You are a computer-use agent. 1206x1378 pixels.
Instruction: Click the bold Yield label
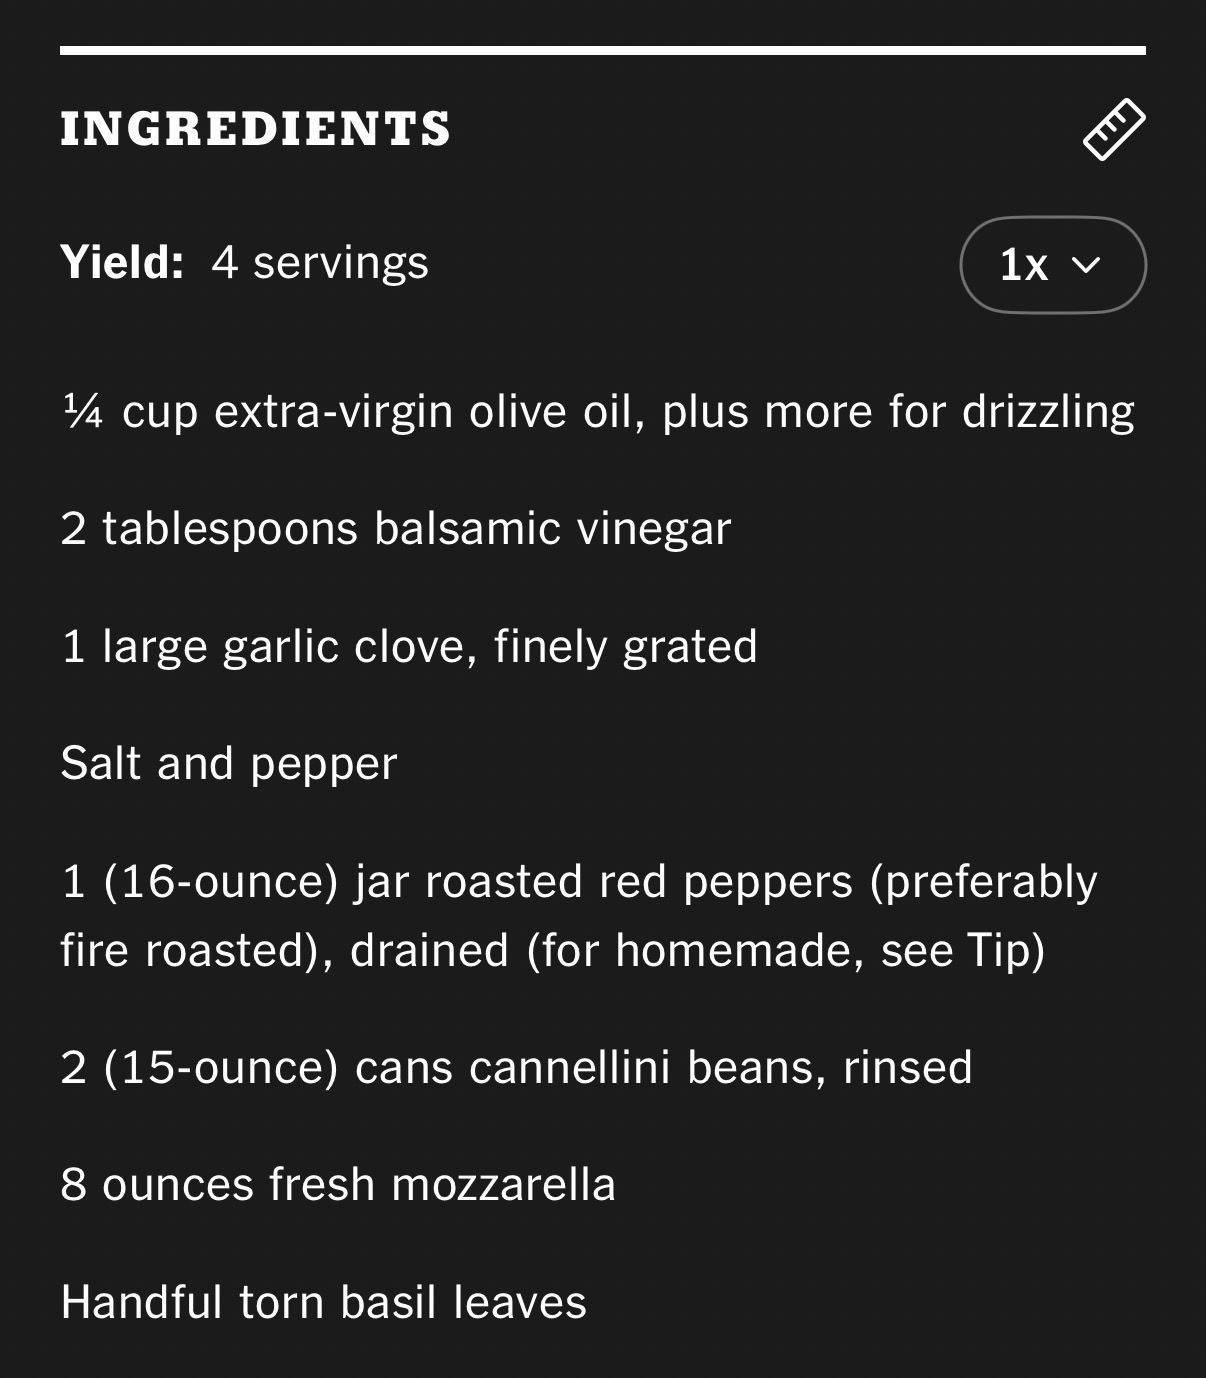pos(122,263)
